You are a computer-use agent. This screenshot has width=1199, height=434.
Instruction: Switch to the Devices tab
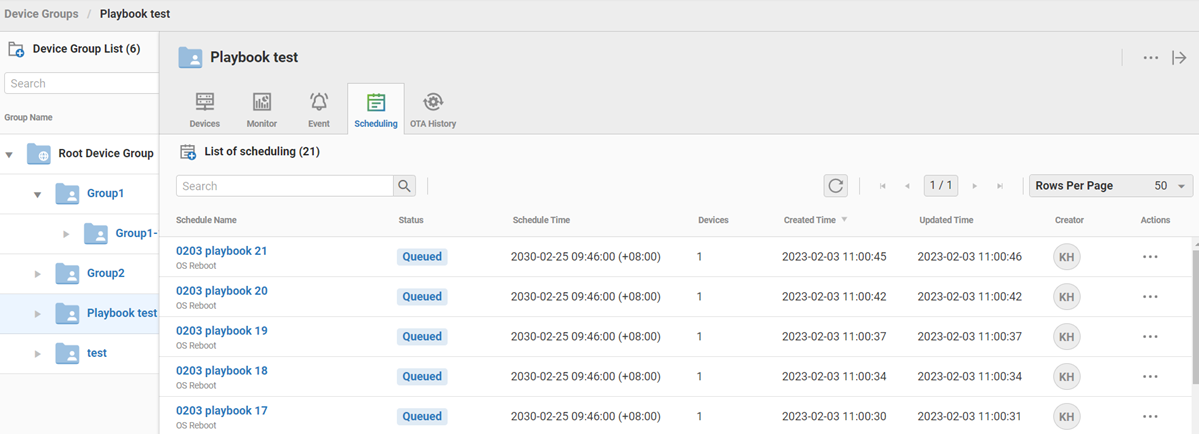tap(205, 110)
